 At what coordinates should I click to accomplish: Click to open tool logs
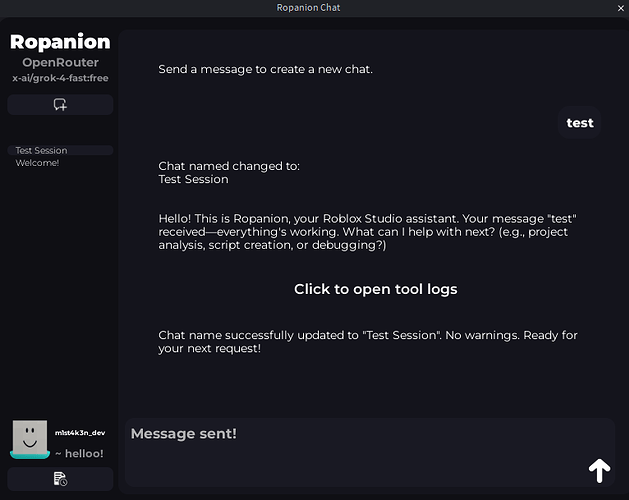coord(375,289)
